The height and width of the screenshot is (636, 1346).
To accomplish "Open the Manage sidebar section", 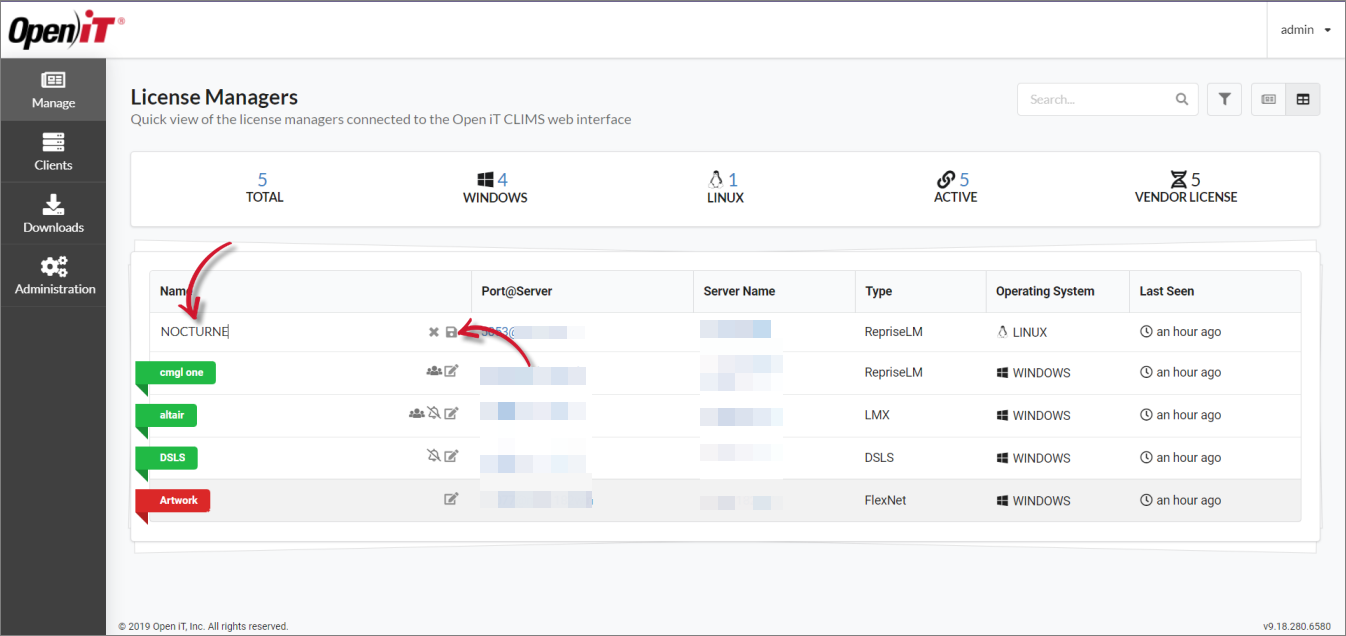I will pos(53,90).
